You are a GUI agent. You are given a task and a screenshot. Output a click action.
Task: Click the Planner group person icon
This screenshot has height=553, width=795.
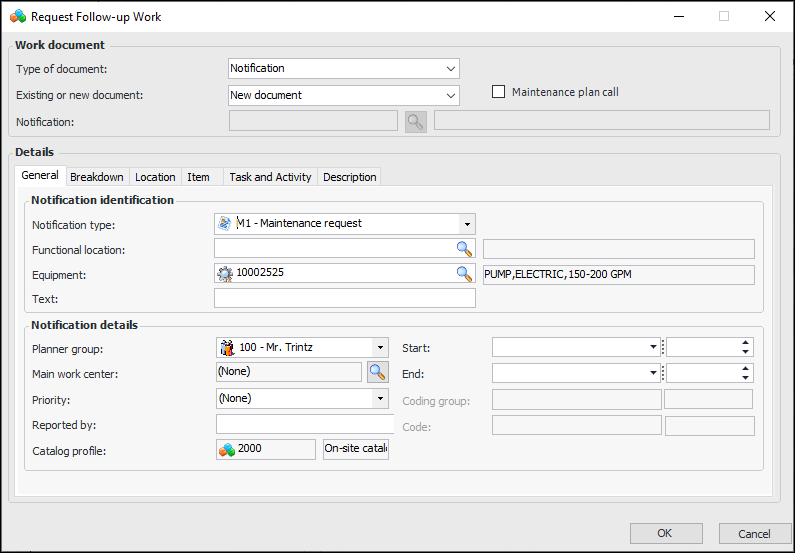[x=226, y=347]
